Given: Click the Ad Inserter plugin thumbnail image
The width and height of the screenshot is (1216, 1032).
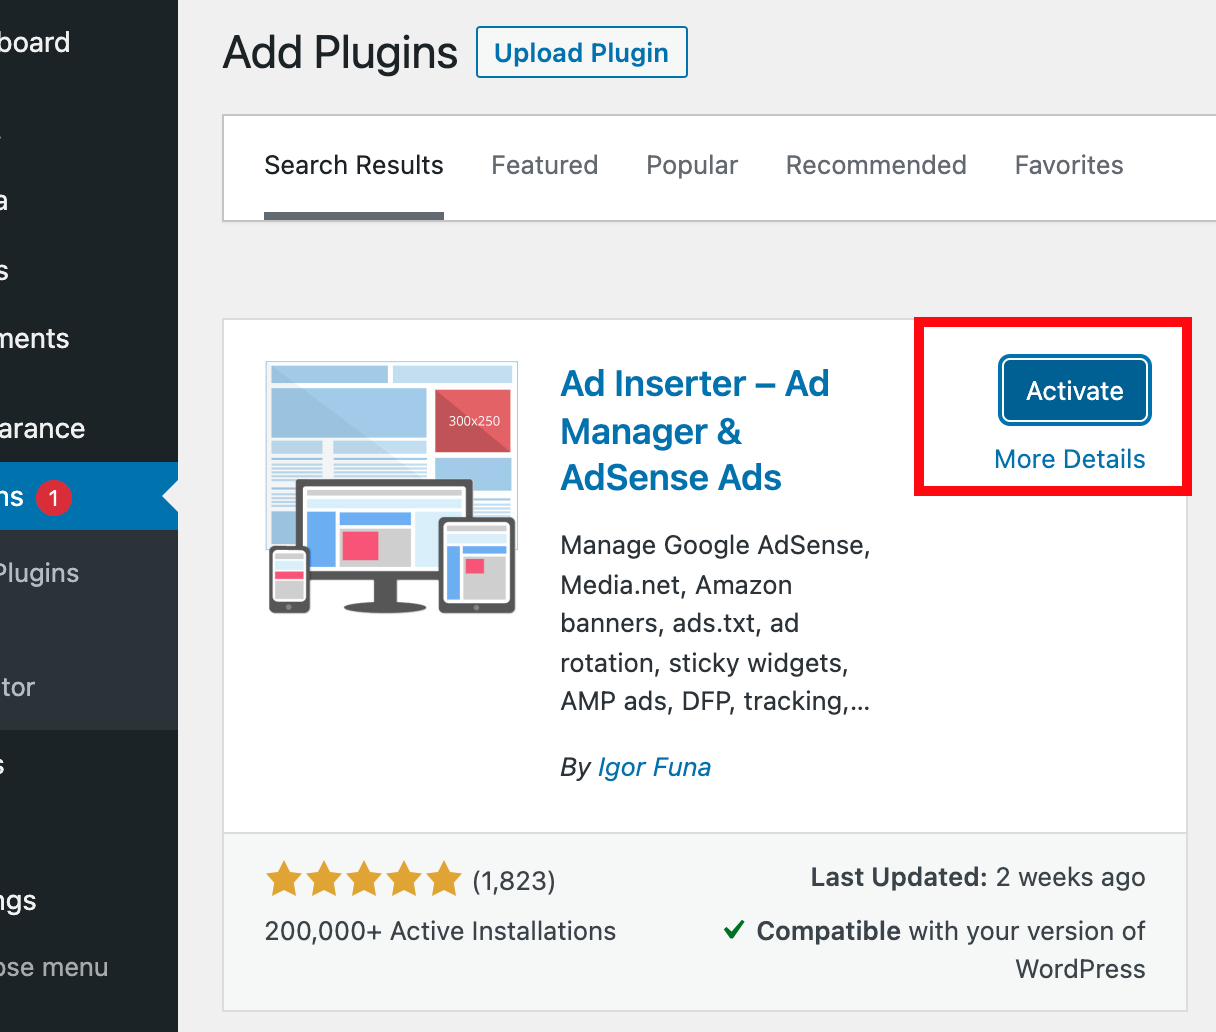Looking at the screenshot, I should 392,488.
